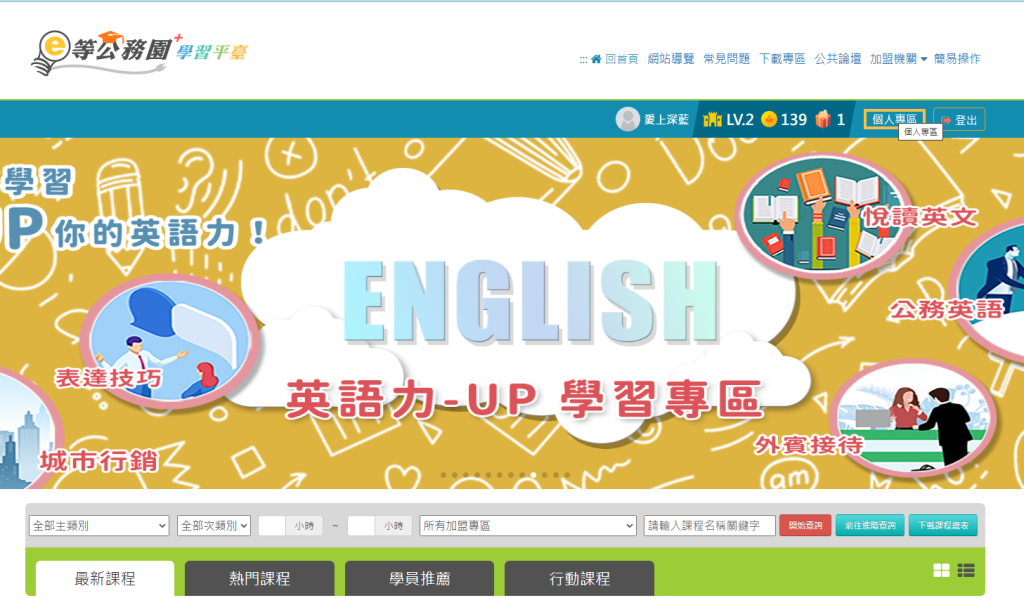This screenshot has width=1024, height=598.
Task: Open the gift box rewards icon
Action: pyautogui.click(x=823, y=119)
